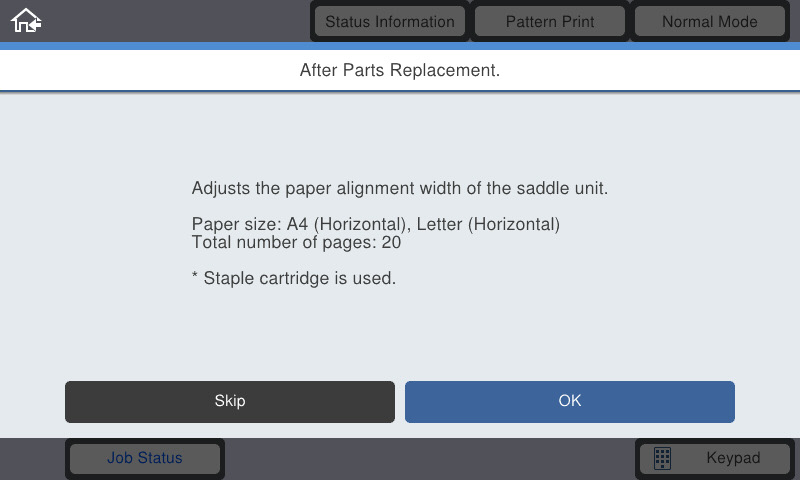The image size is (800, 480).
Task: Switch to Normal Mode
Action: click(x=710, y=21)
